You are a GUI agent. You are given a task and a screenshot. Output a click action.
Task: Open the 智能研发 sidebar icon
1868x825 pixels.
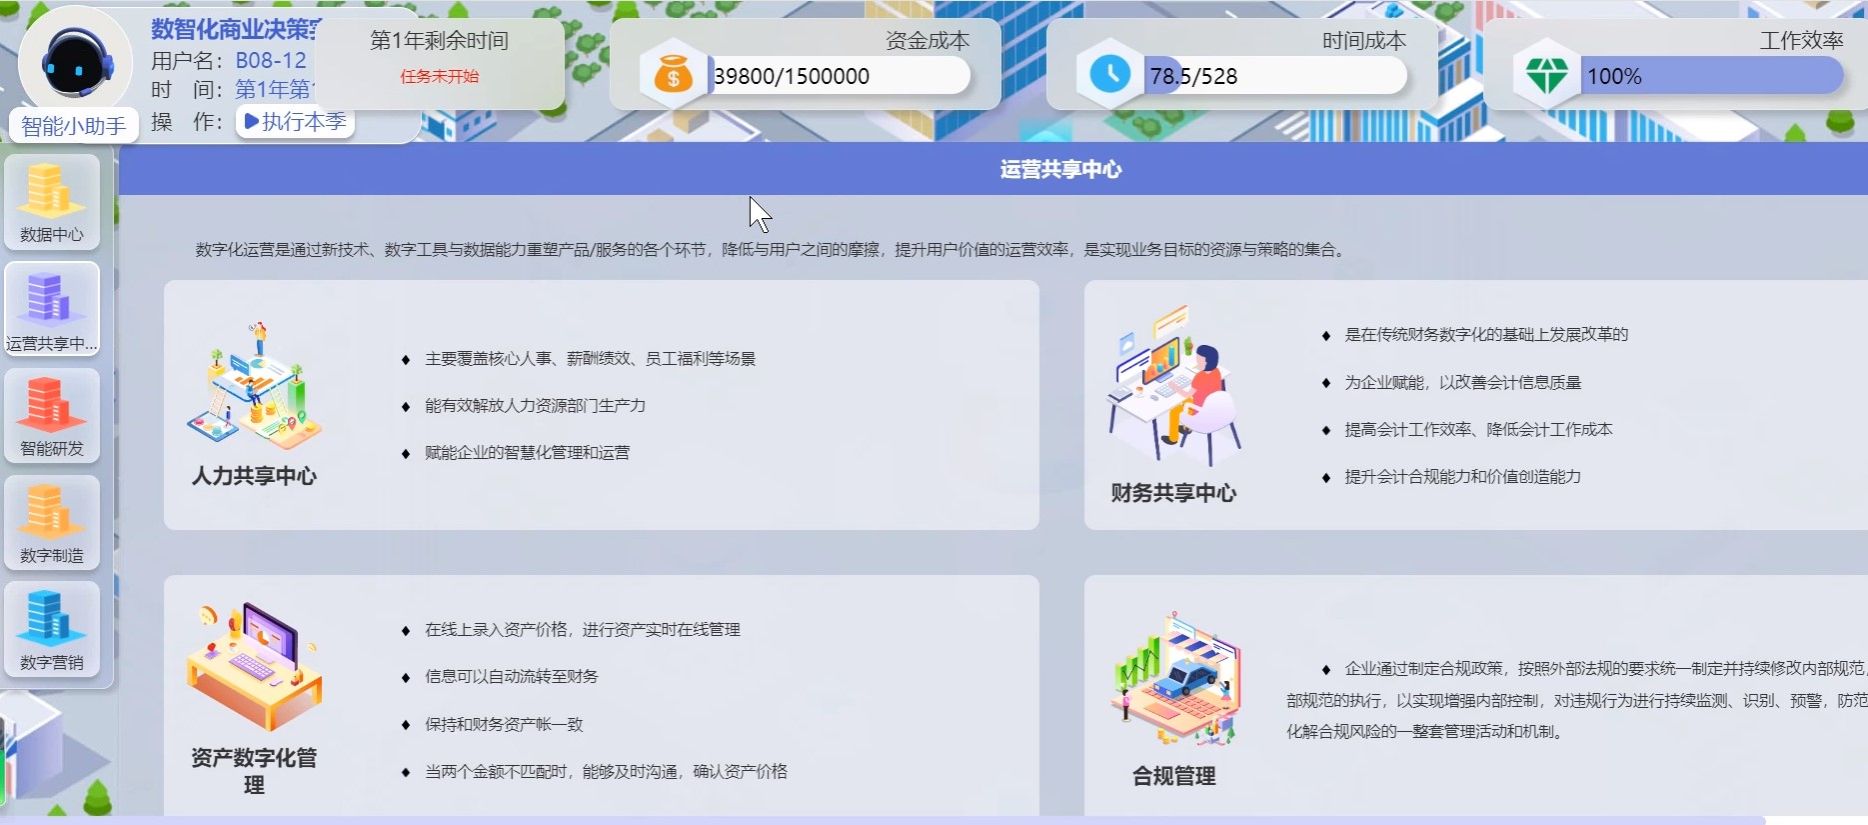[x=52, y=415]
